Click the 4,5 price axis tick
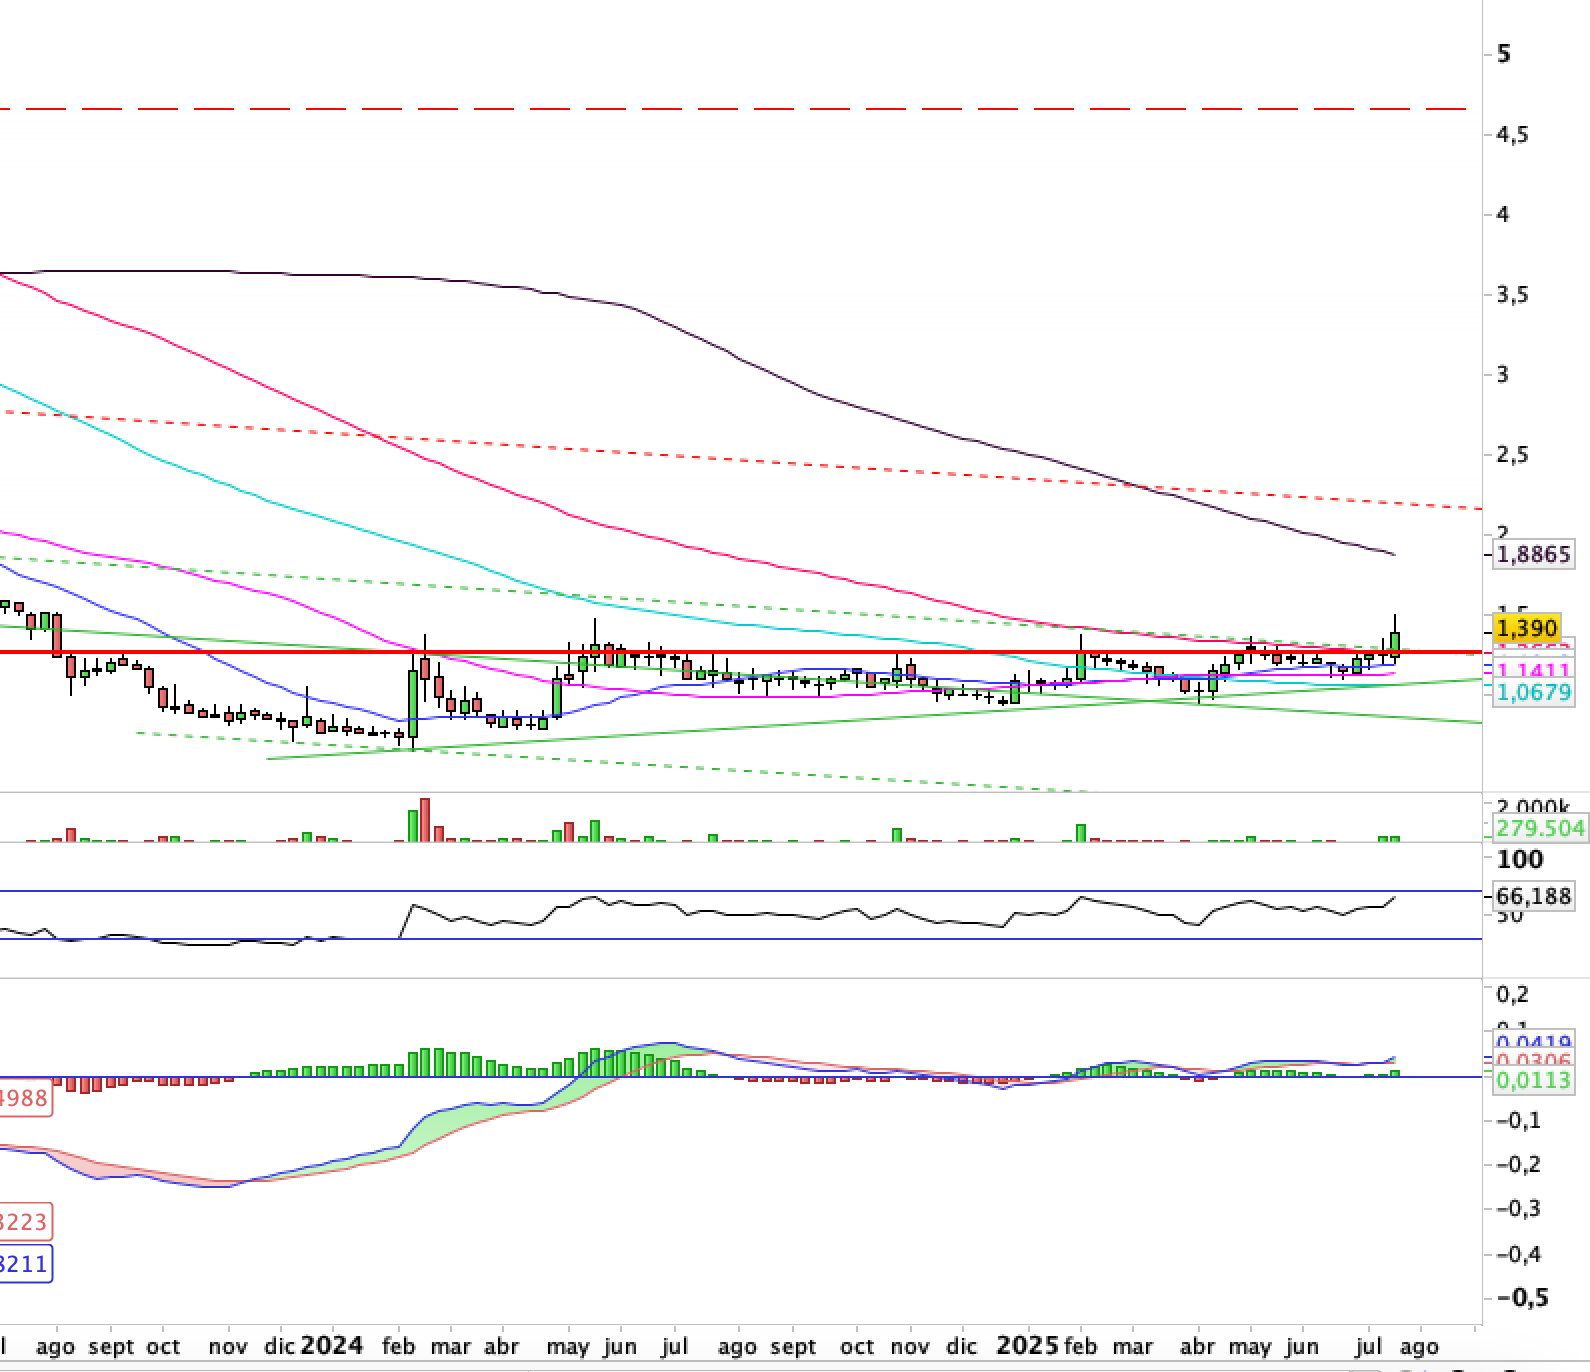The width and height of the screenshot is (1590, 1372). point(1511,135)
